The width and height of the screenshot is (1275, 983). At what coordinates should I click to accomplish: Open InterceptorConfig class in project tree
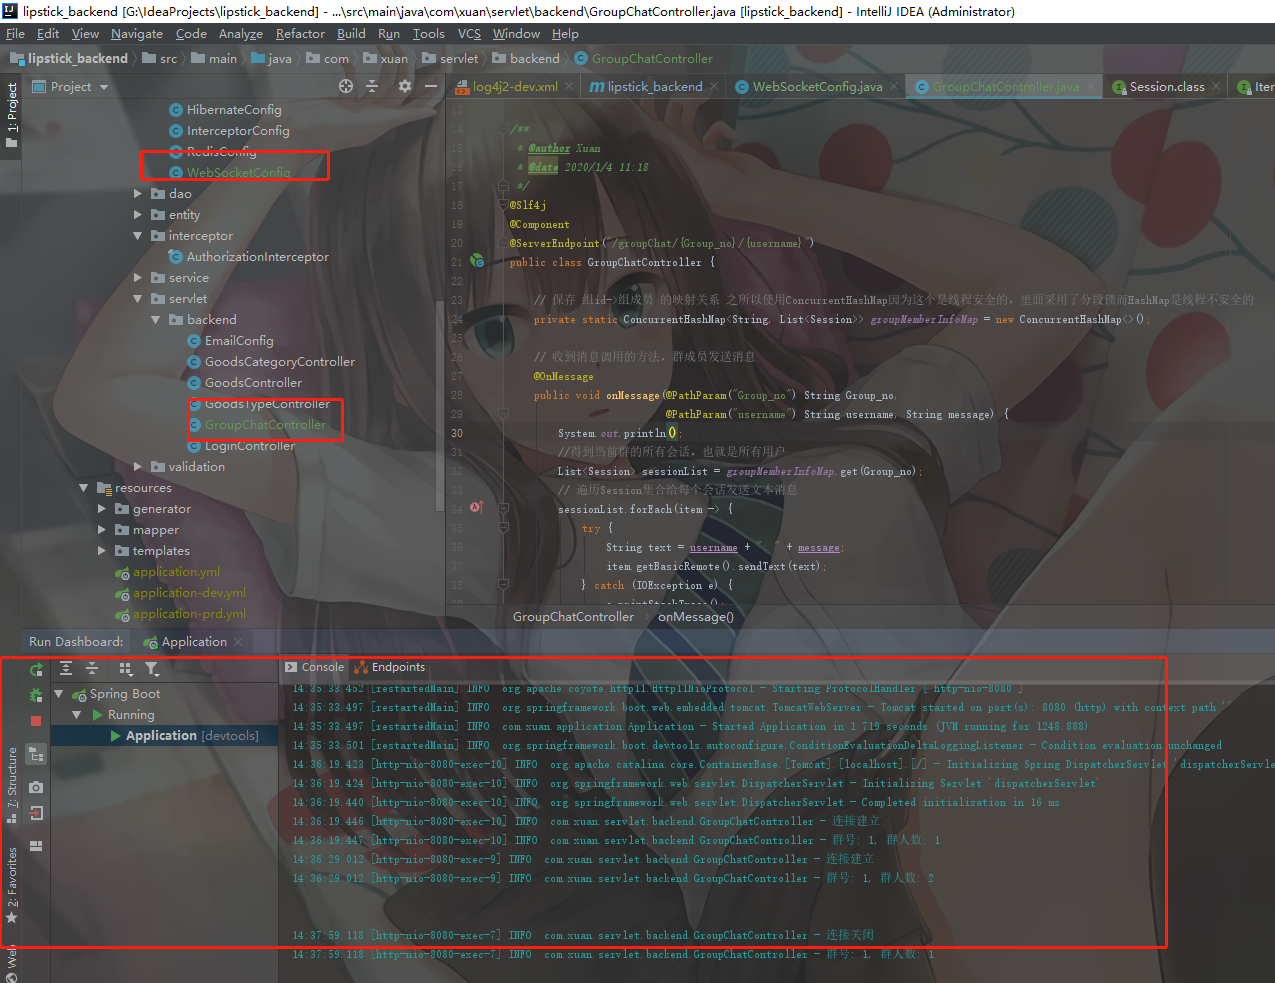pos(238,131)
